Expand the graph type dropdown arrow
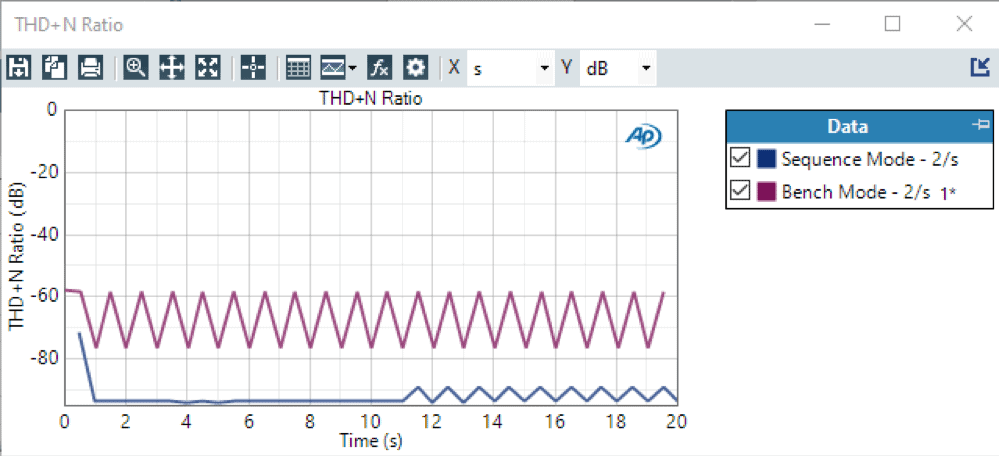 click(x=353, y=69)
